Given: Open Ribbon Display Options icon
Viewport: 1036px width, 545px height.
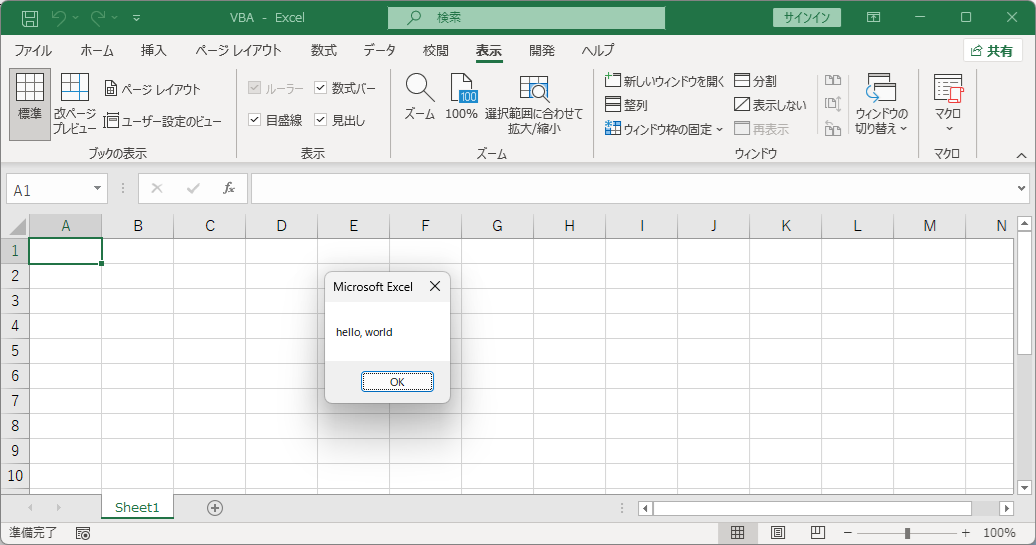Looking at the screenshot, I should pos(873,18).
